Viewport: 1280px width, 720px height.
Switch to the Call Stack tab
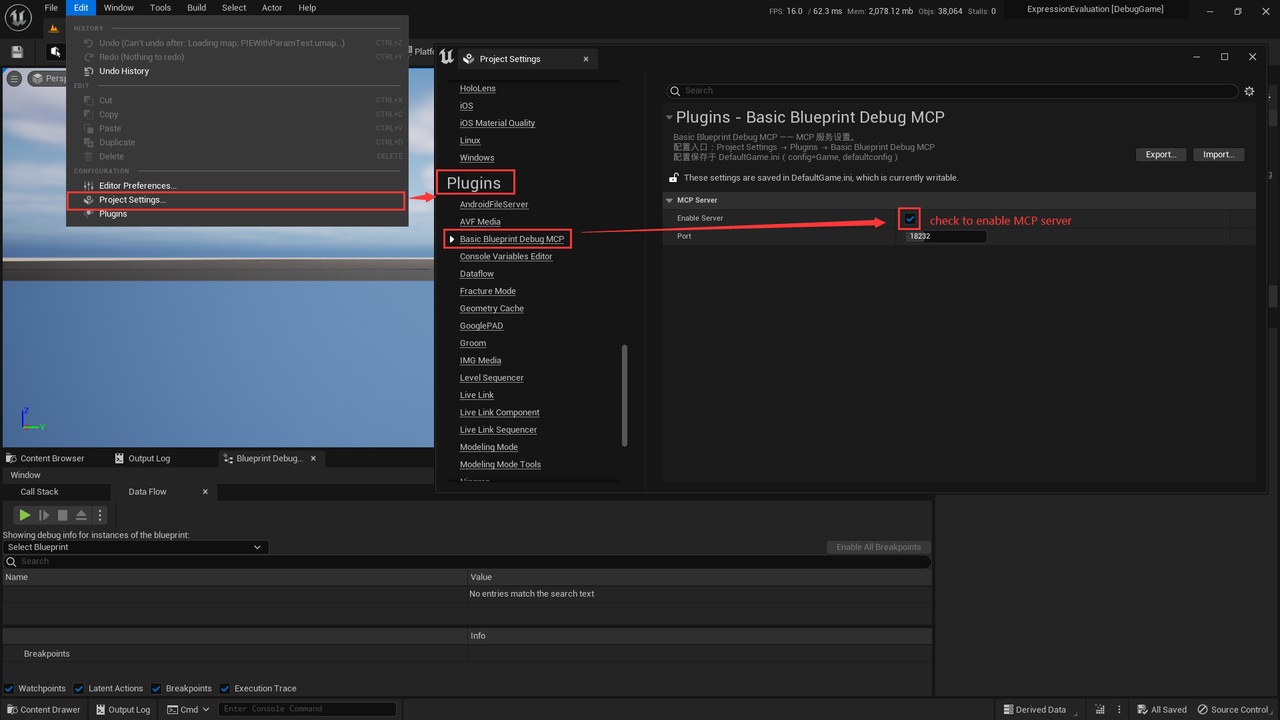coord(40,492)
